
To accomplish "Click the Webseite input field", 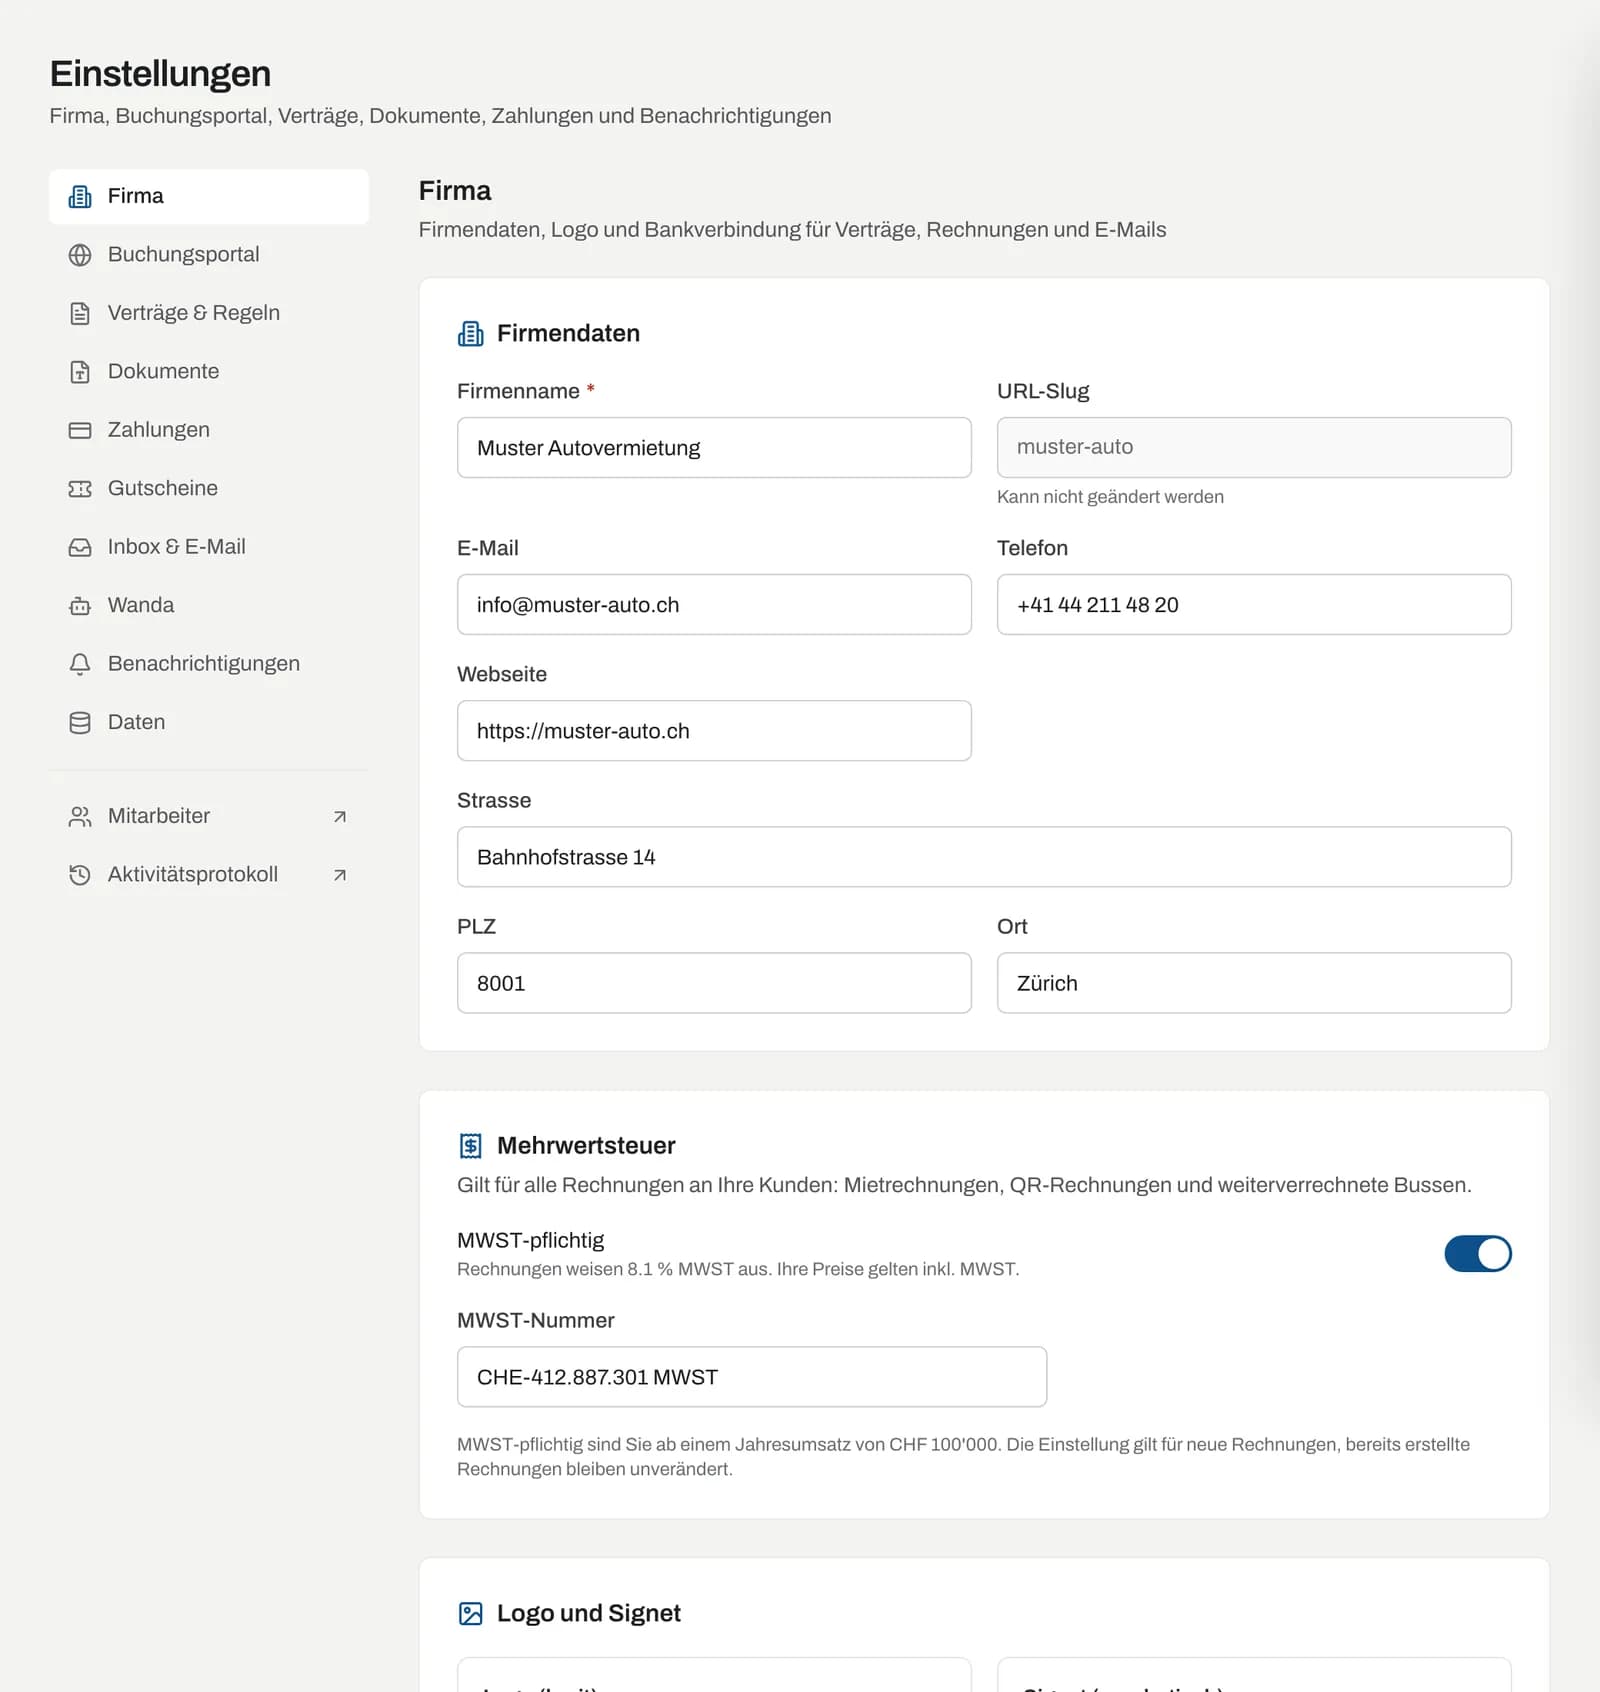I will [x=714, y=731].
